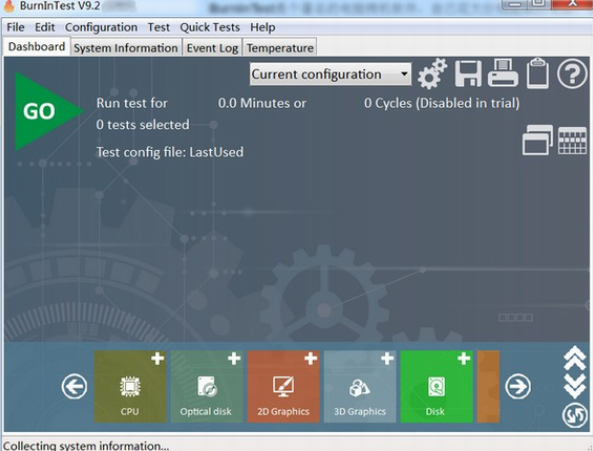Select the 3D Graphics test tile

tap(360, 386)
